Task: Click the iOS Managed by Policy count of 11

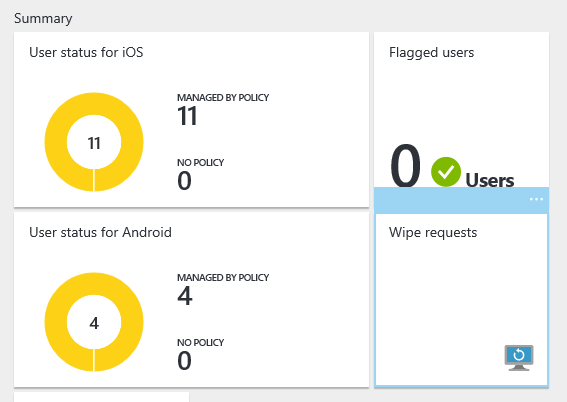Action: pos(187,116)
